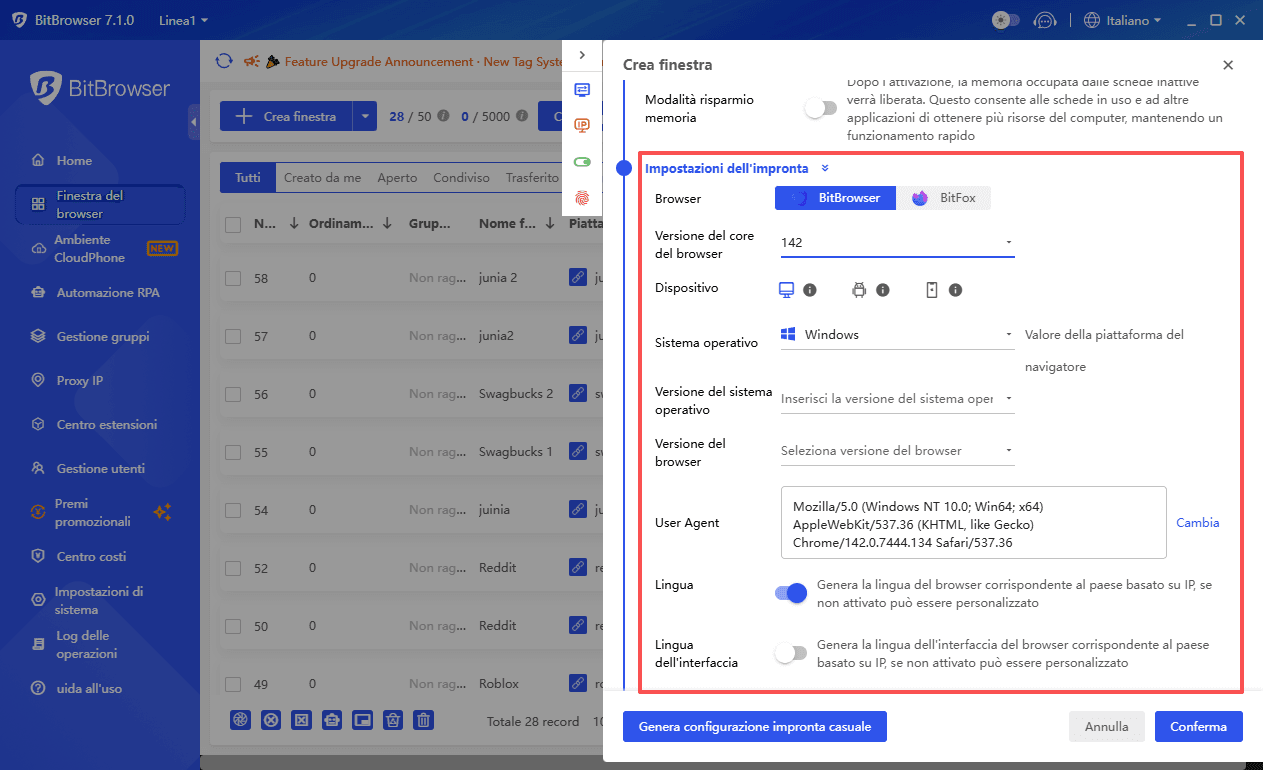
Task: Open Versione del core del browser dropdown
Action: click(897, 242)
